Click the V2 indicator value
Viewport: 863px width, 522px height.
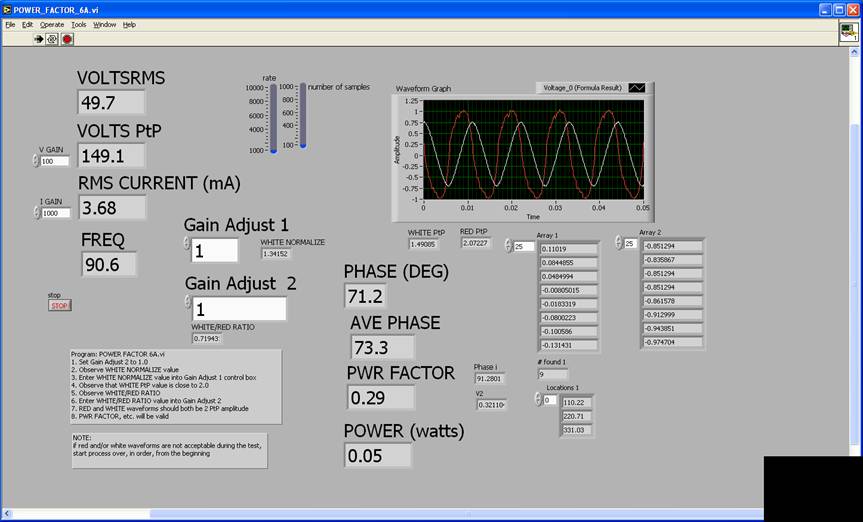pos(491,404)
